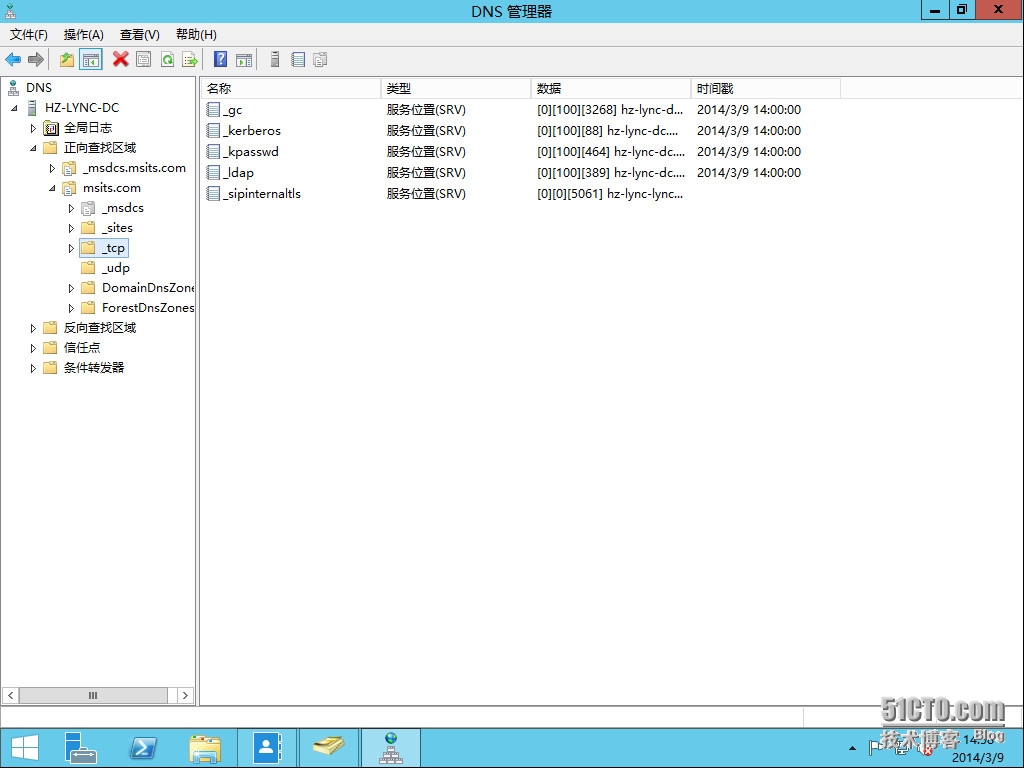Click the Refresh toolbar icon
Screen dimensions: 1024x768
point(167,60)
